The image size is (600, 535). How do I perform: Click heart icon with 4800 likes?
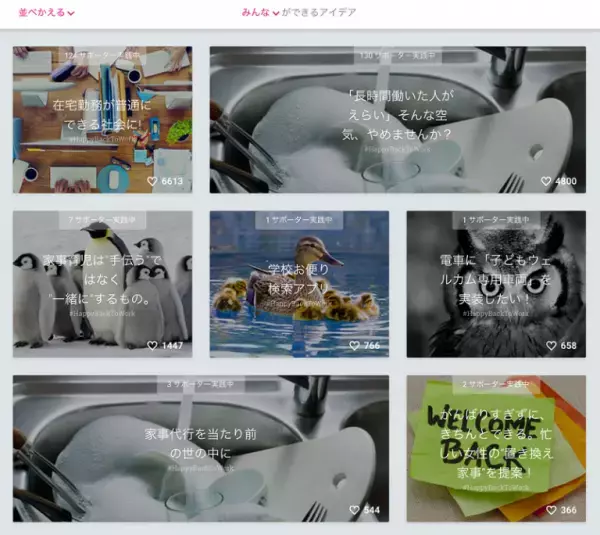click(546, 181)
